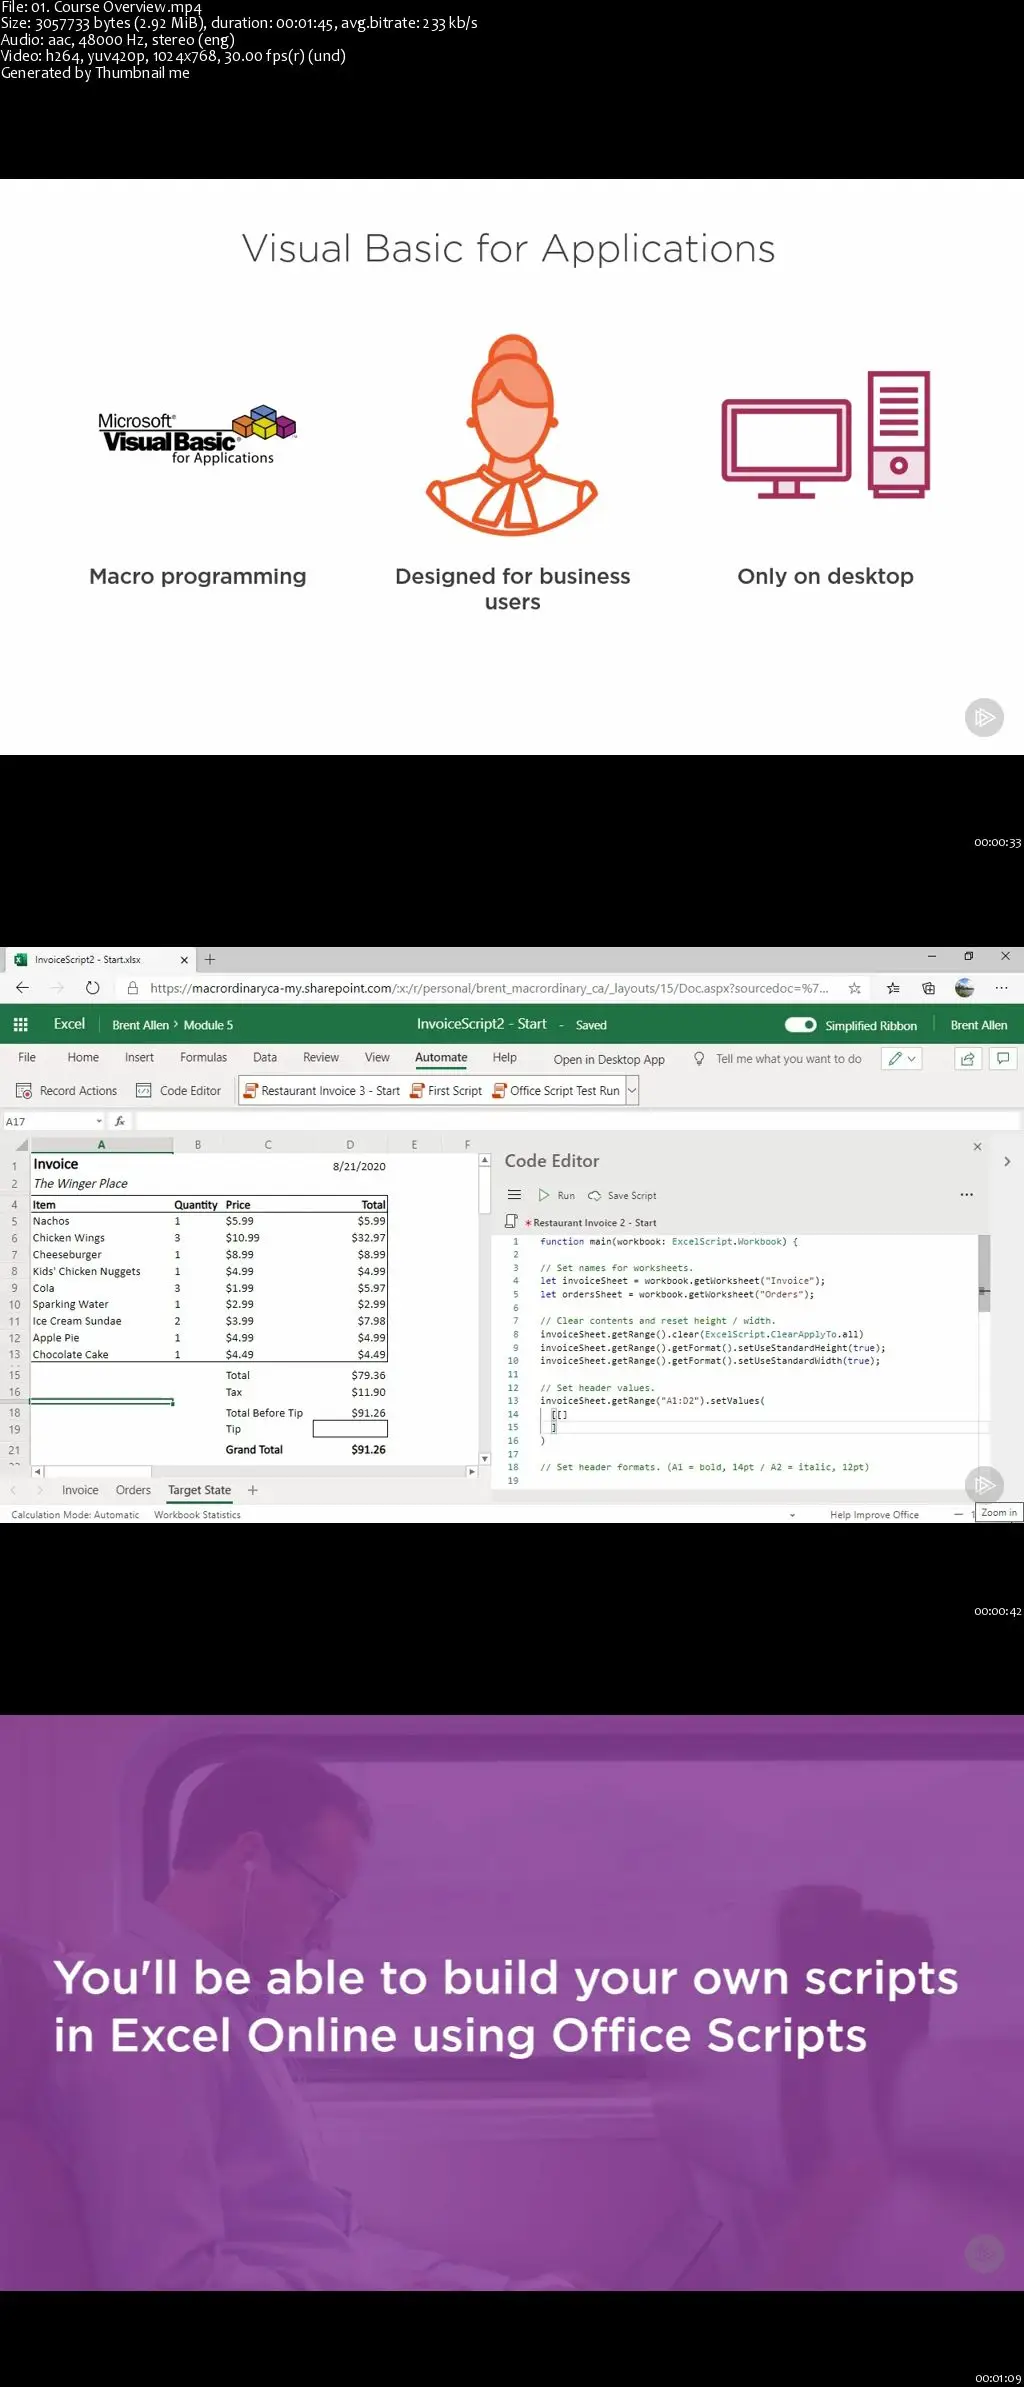This screenshot has width=1024, height=2387.
Task: Open the Data ribbon tab
Action: point(265,1058)
